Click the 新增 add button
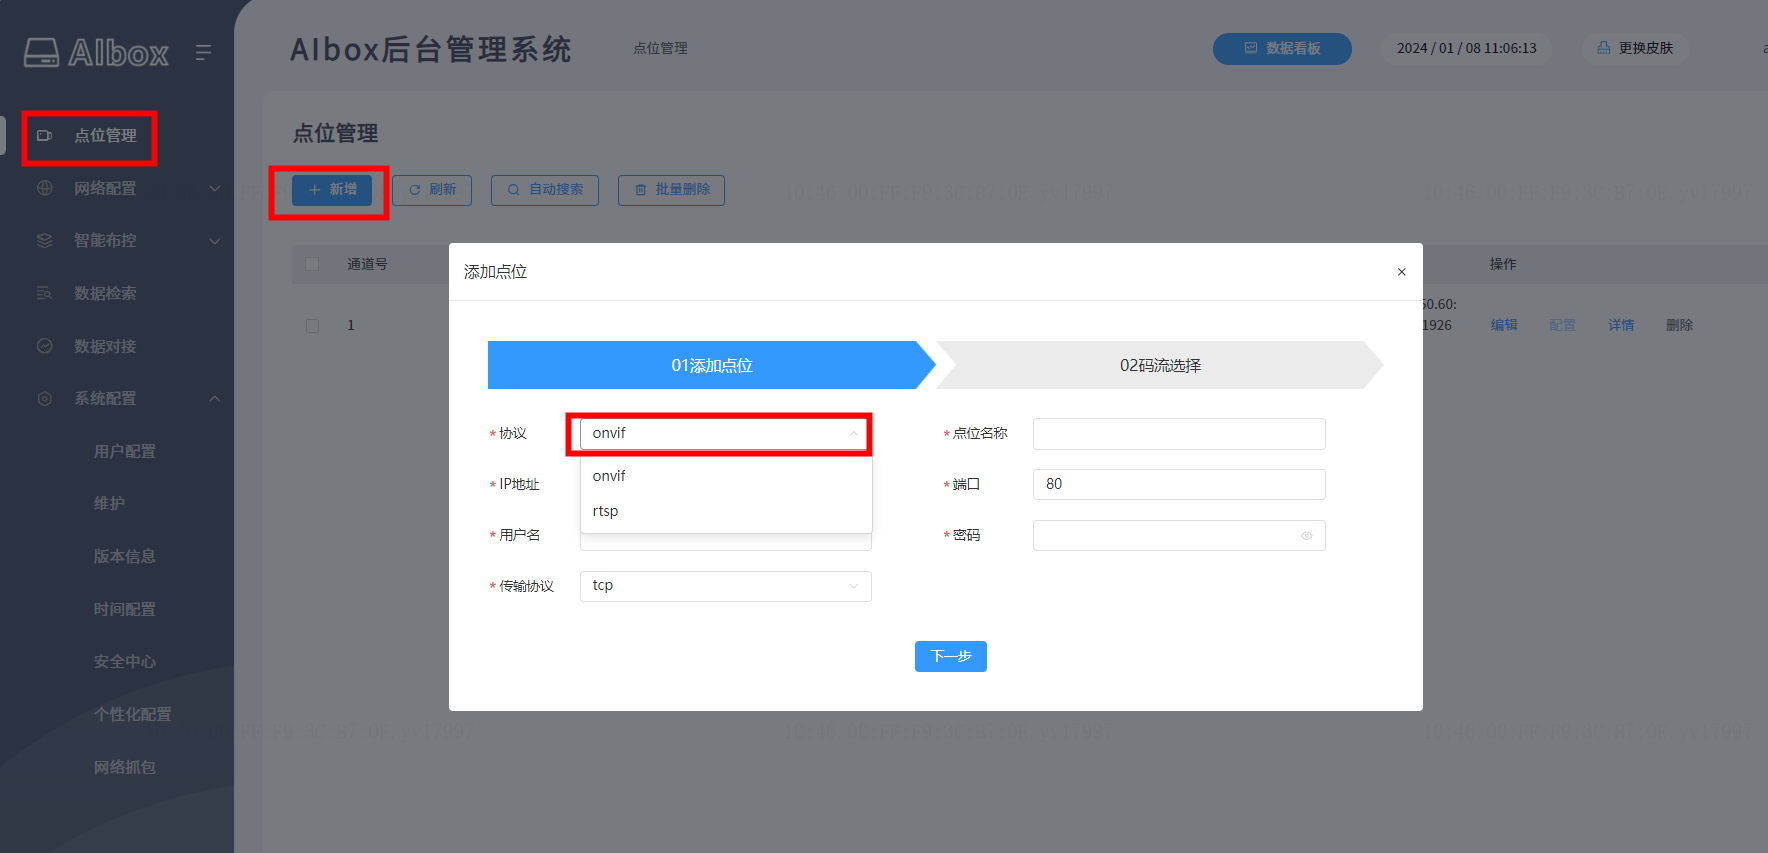Viewport: 1768px width, 853px height. 332,190
